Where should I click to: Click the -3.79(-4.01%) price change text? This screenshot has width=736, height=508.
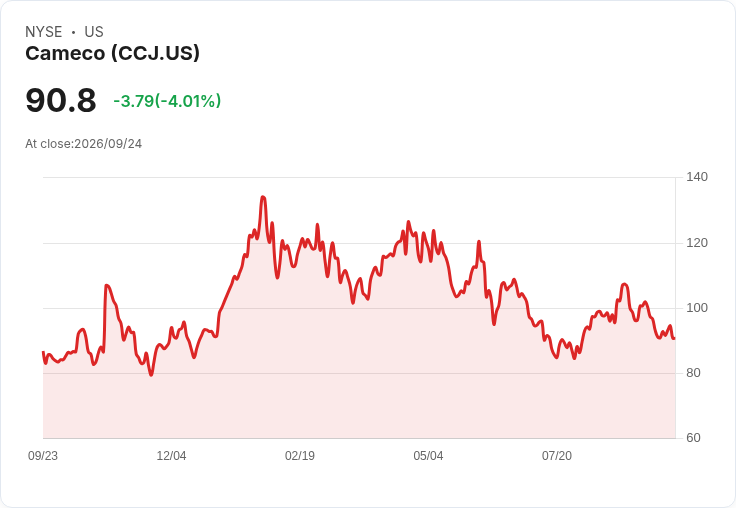[x=167, y=101]
